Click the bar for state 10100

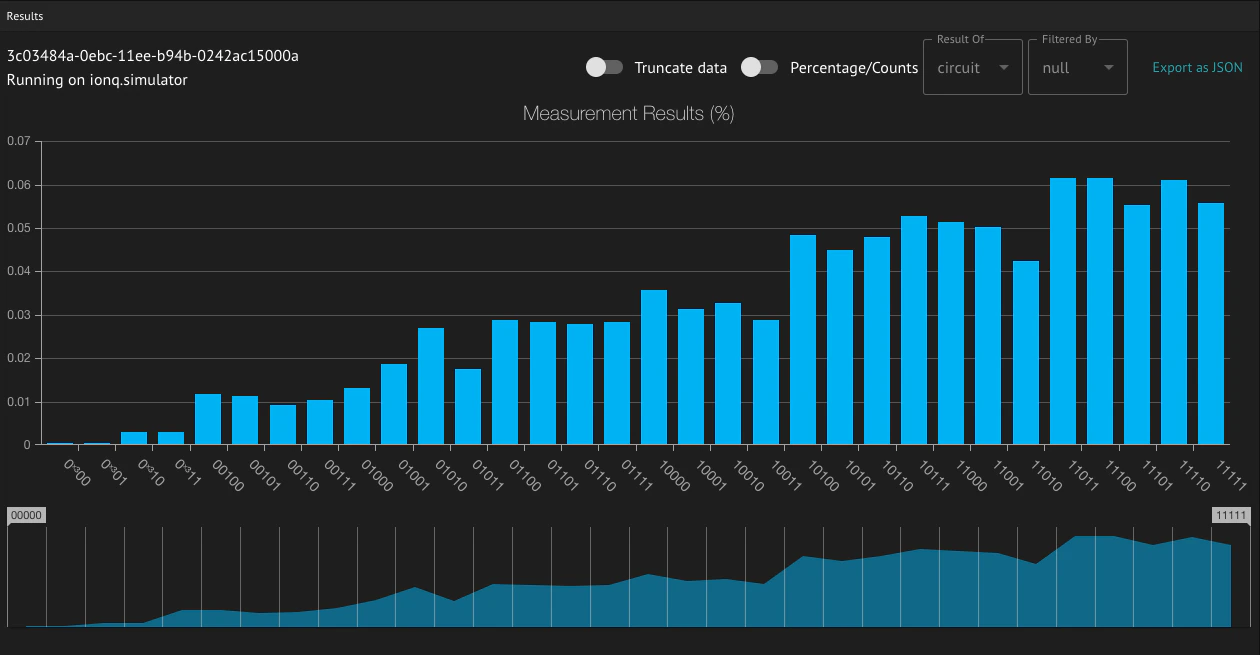point(803,340)
